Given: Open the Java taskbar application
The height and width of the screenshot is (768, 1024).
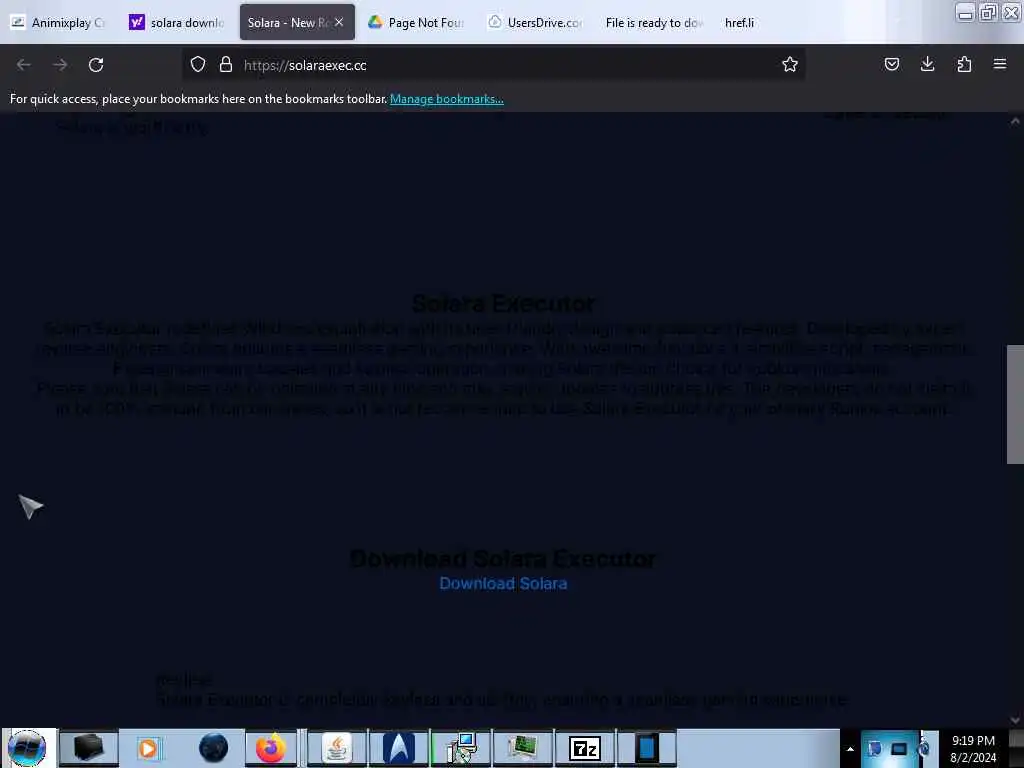Looking at the screenshot, I should (337, 748).
